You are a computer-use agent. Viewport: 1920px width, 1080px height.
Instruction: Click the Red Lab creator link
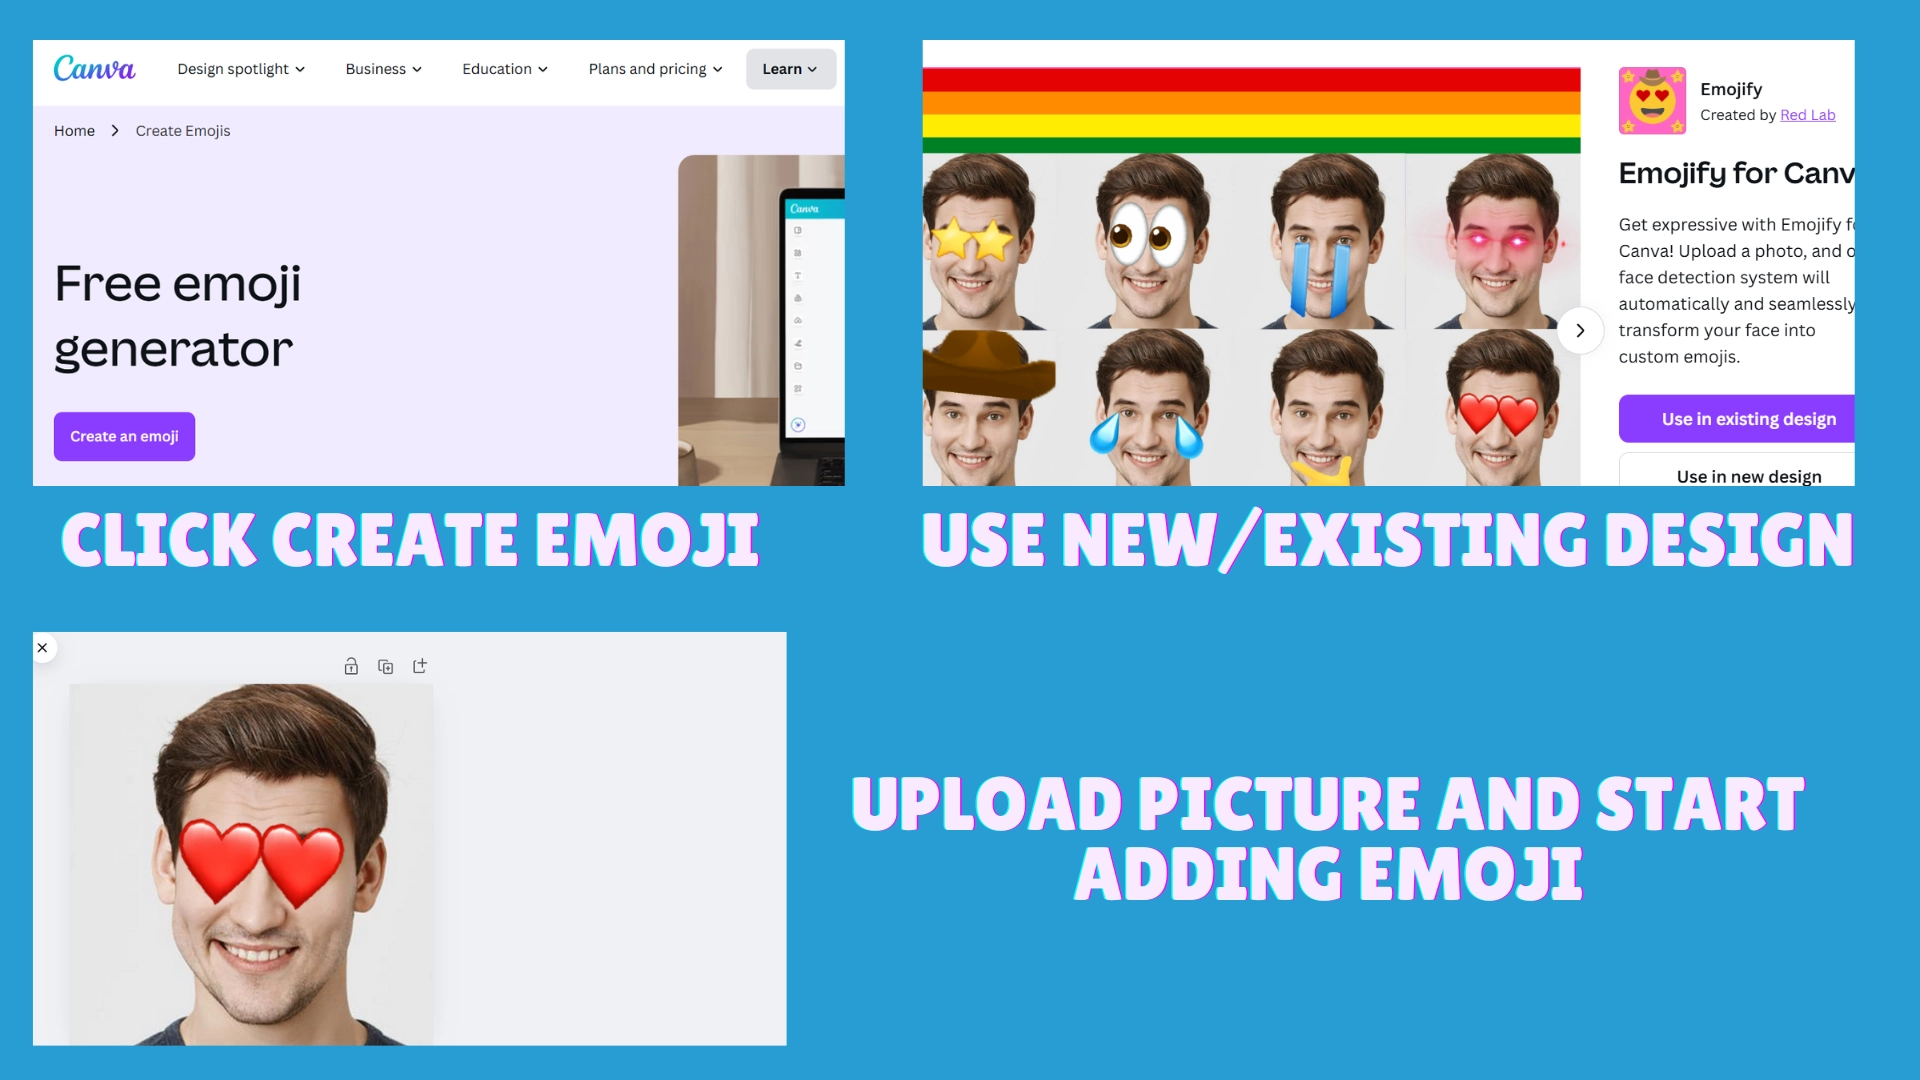tap(1807, 115)
